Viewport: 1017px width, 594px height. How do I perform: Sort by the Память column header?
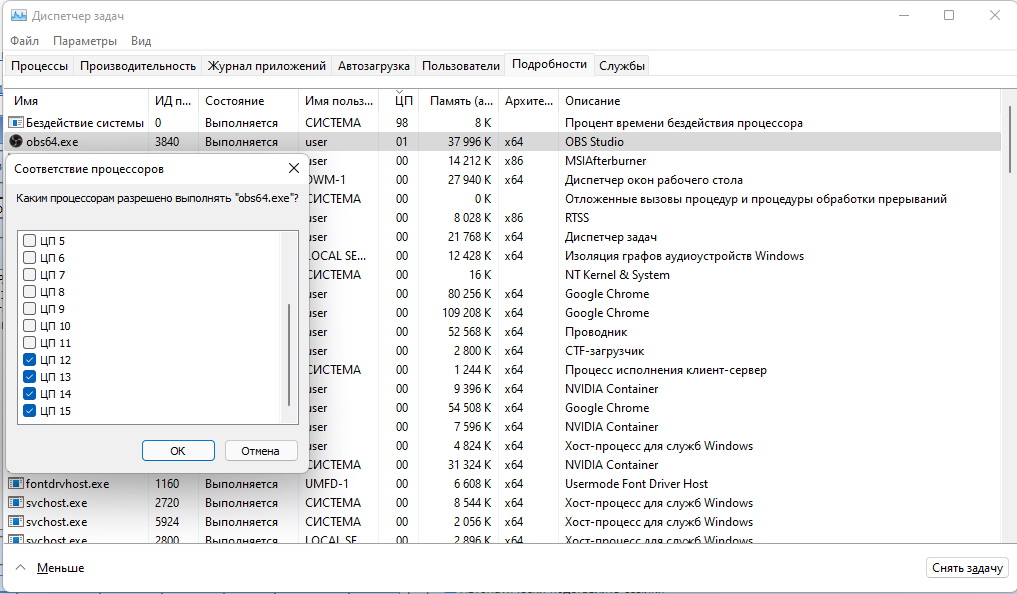click(x=460, y=101)
